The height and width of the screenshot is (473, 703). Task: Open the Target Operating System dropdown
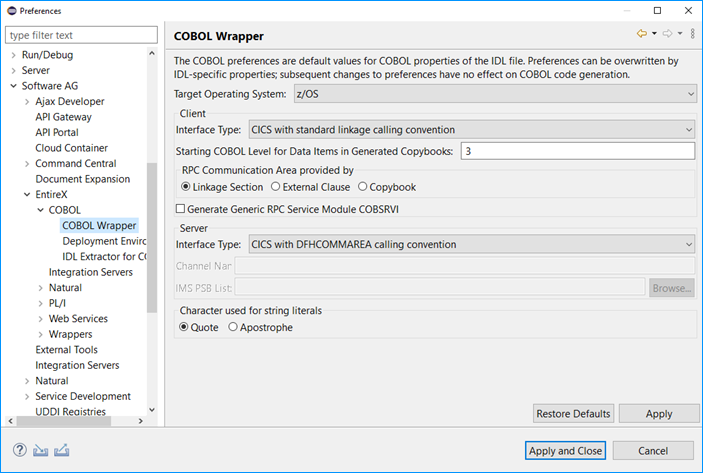(495, 94)
